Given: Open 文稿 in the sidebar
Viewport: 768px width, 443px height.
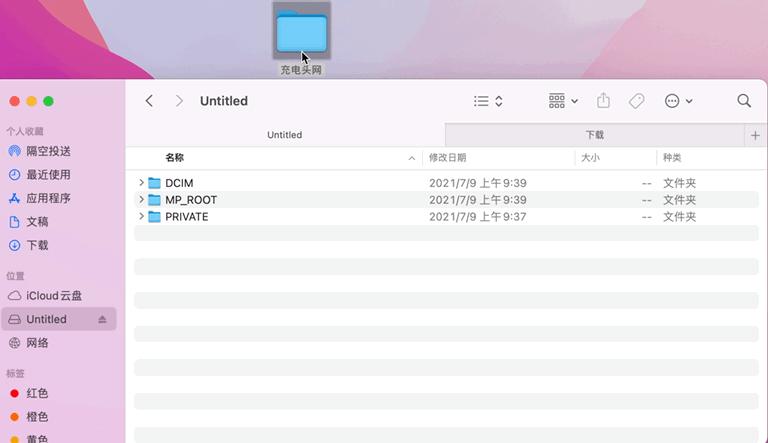Looking at the screenshot, I should [x=37, y=222].
